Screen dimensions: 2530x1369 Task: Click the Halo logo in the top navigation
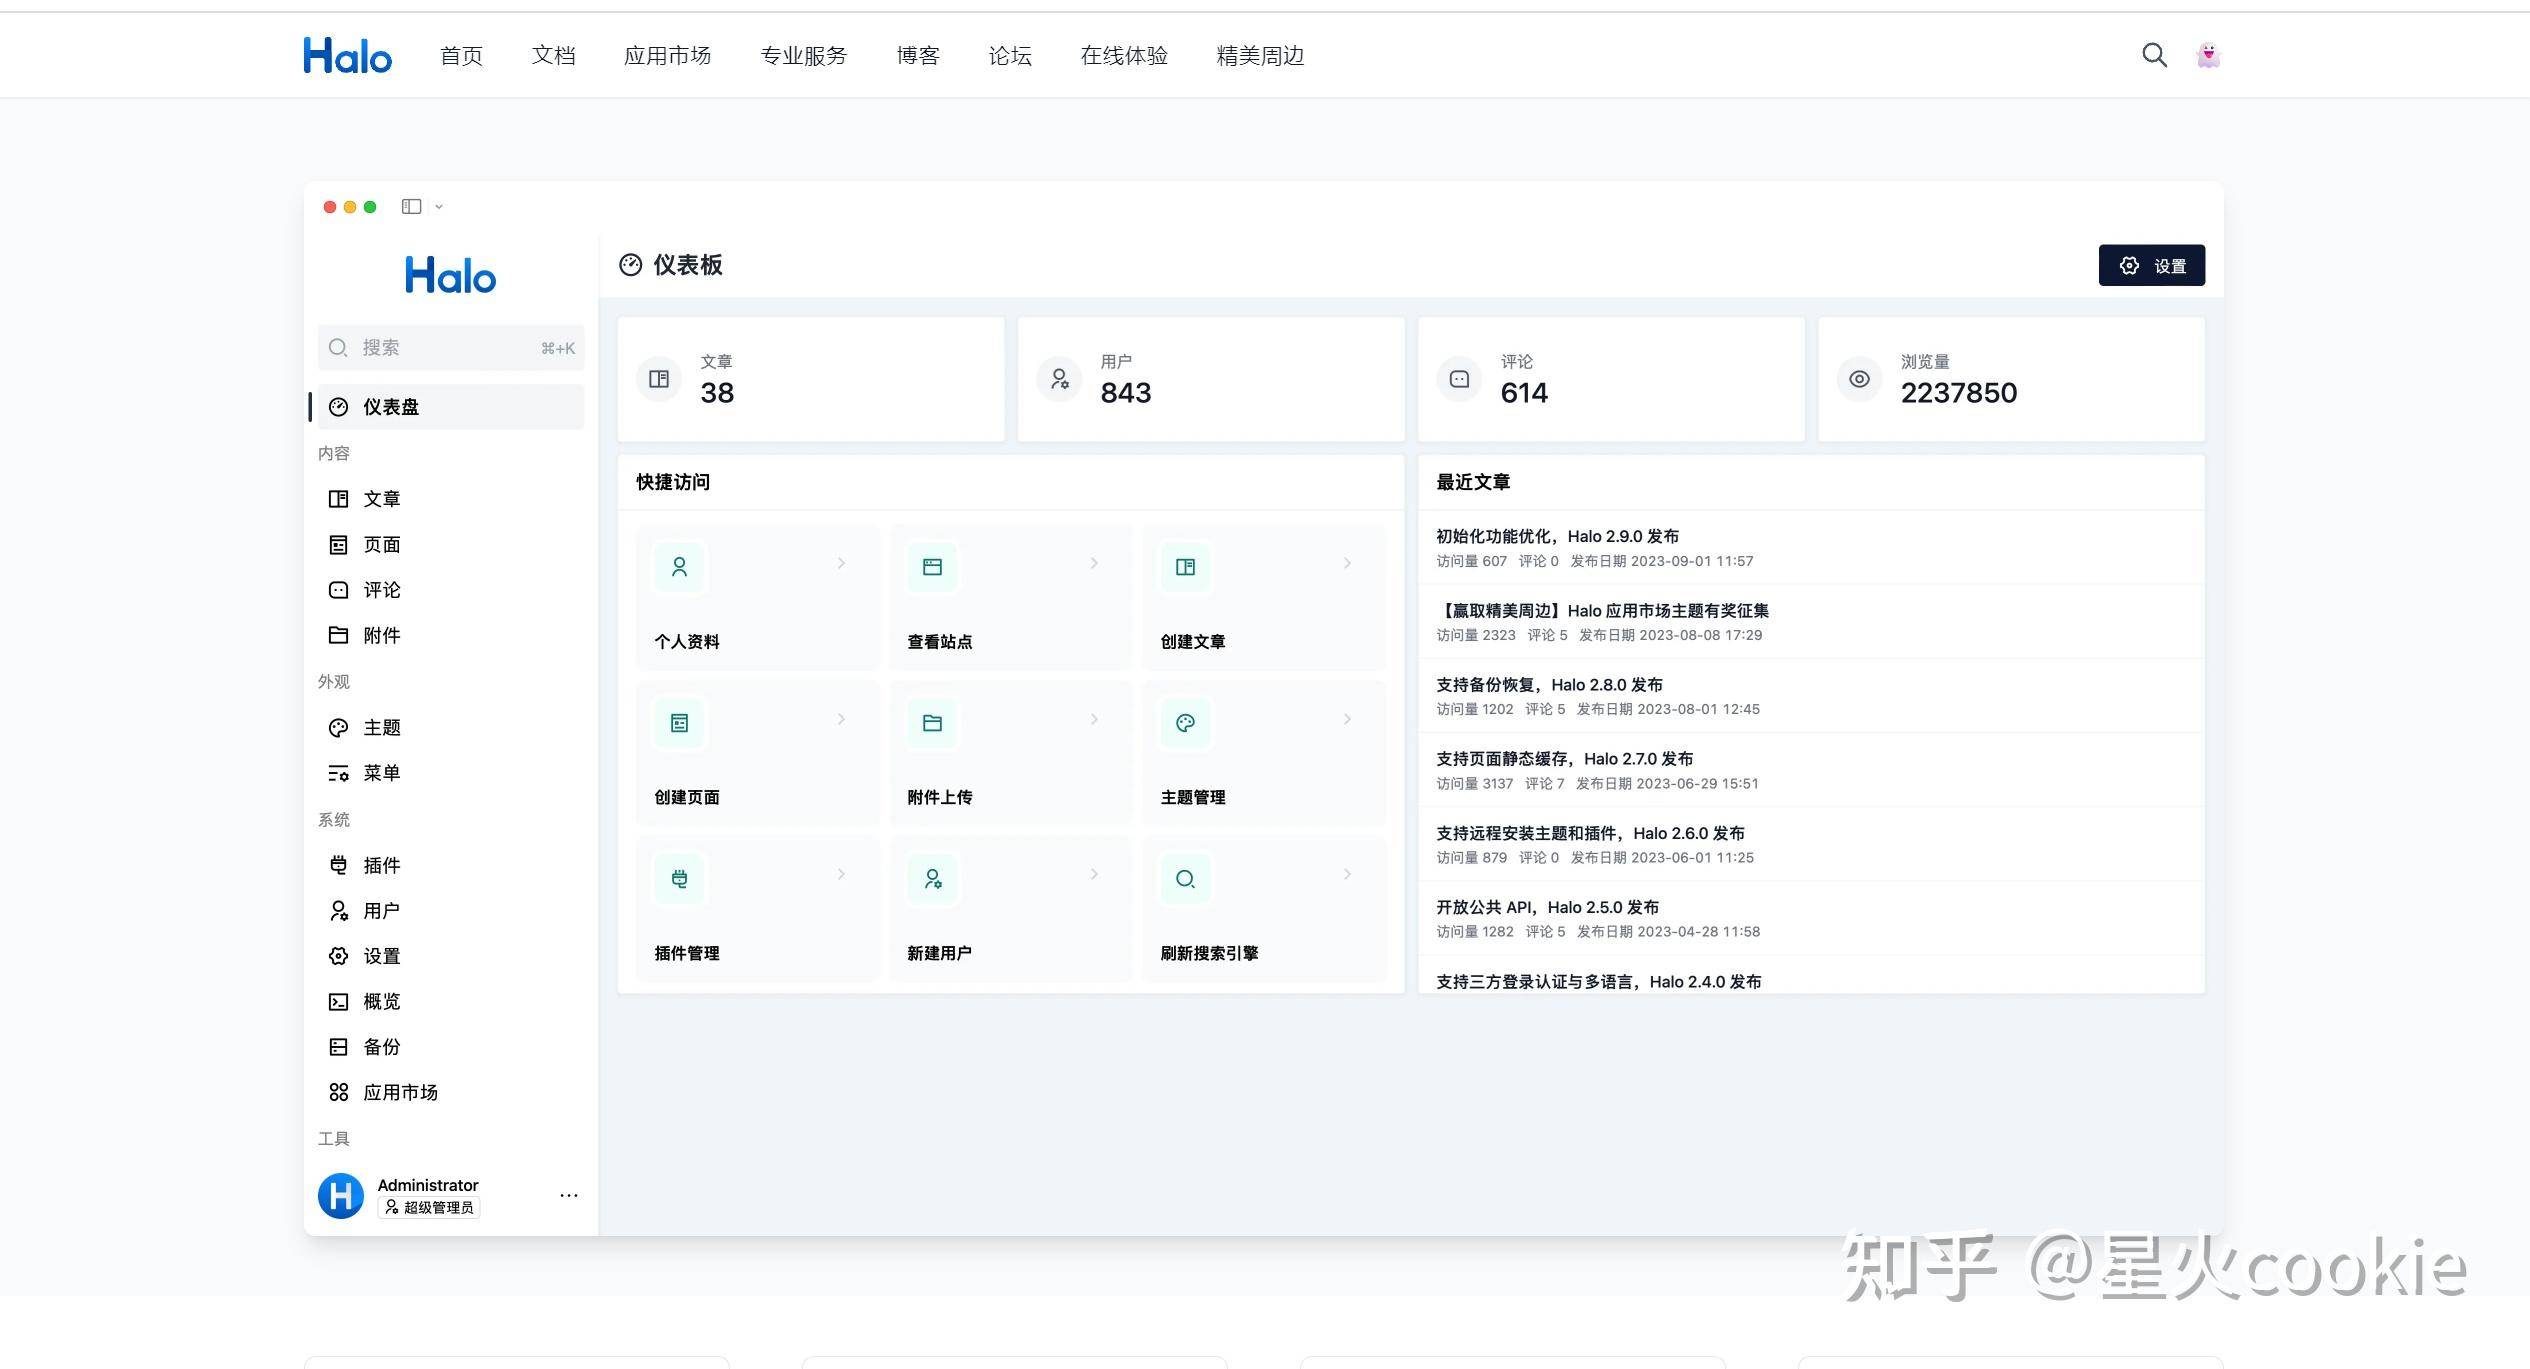[x=347, y=55]
